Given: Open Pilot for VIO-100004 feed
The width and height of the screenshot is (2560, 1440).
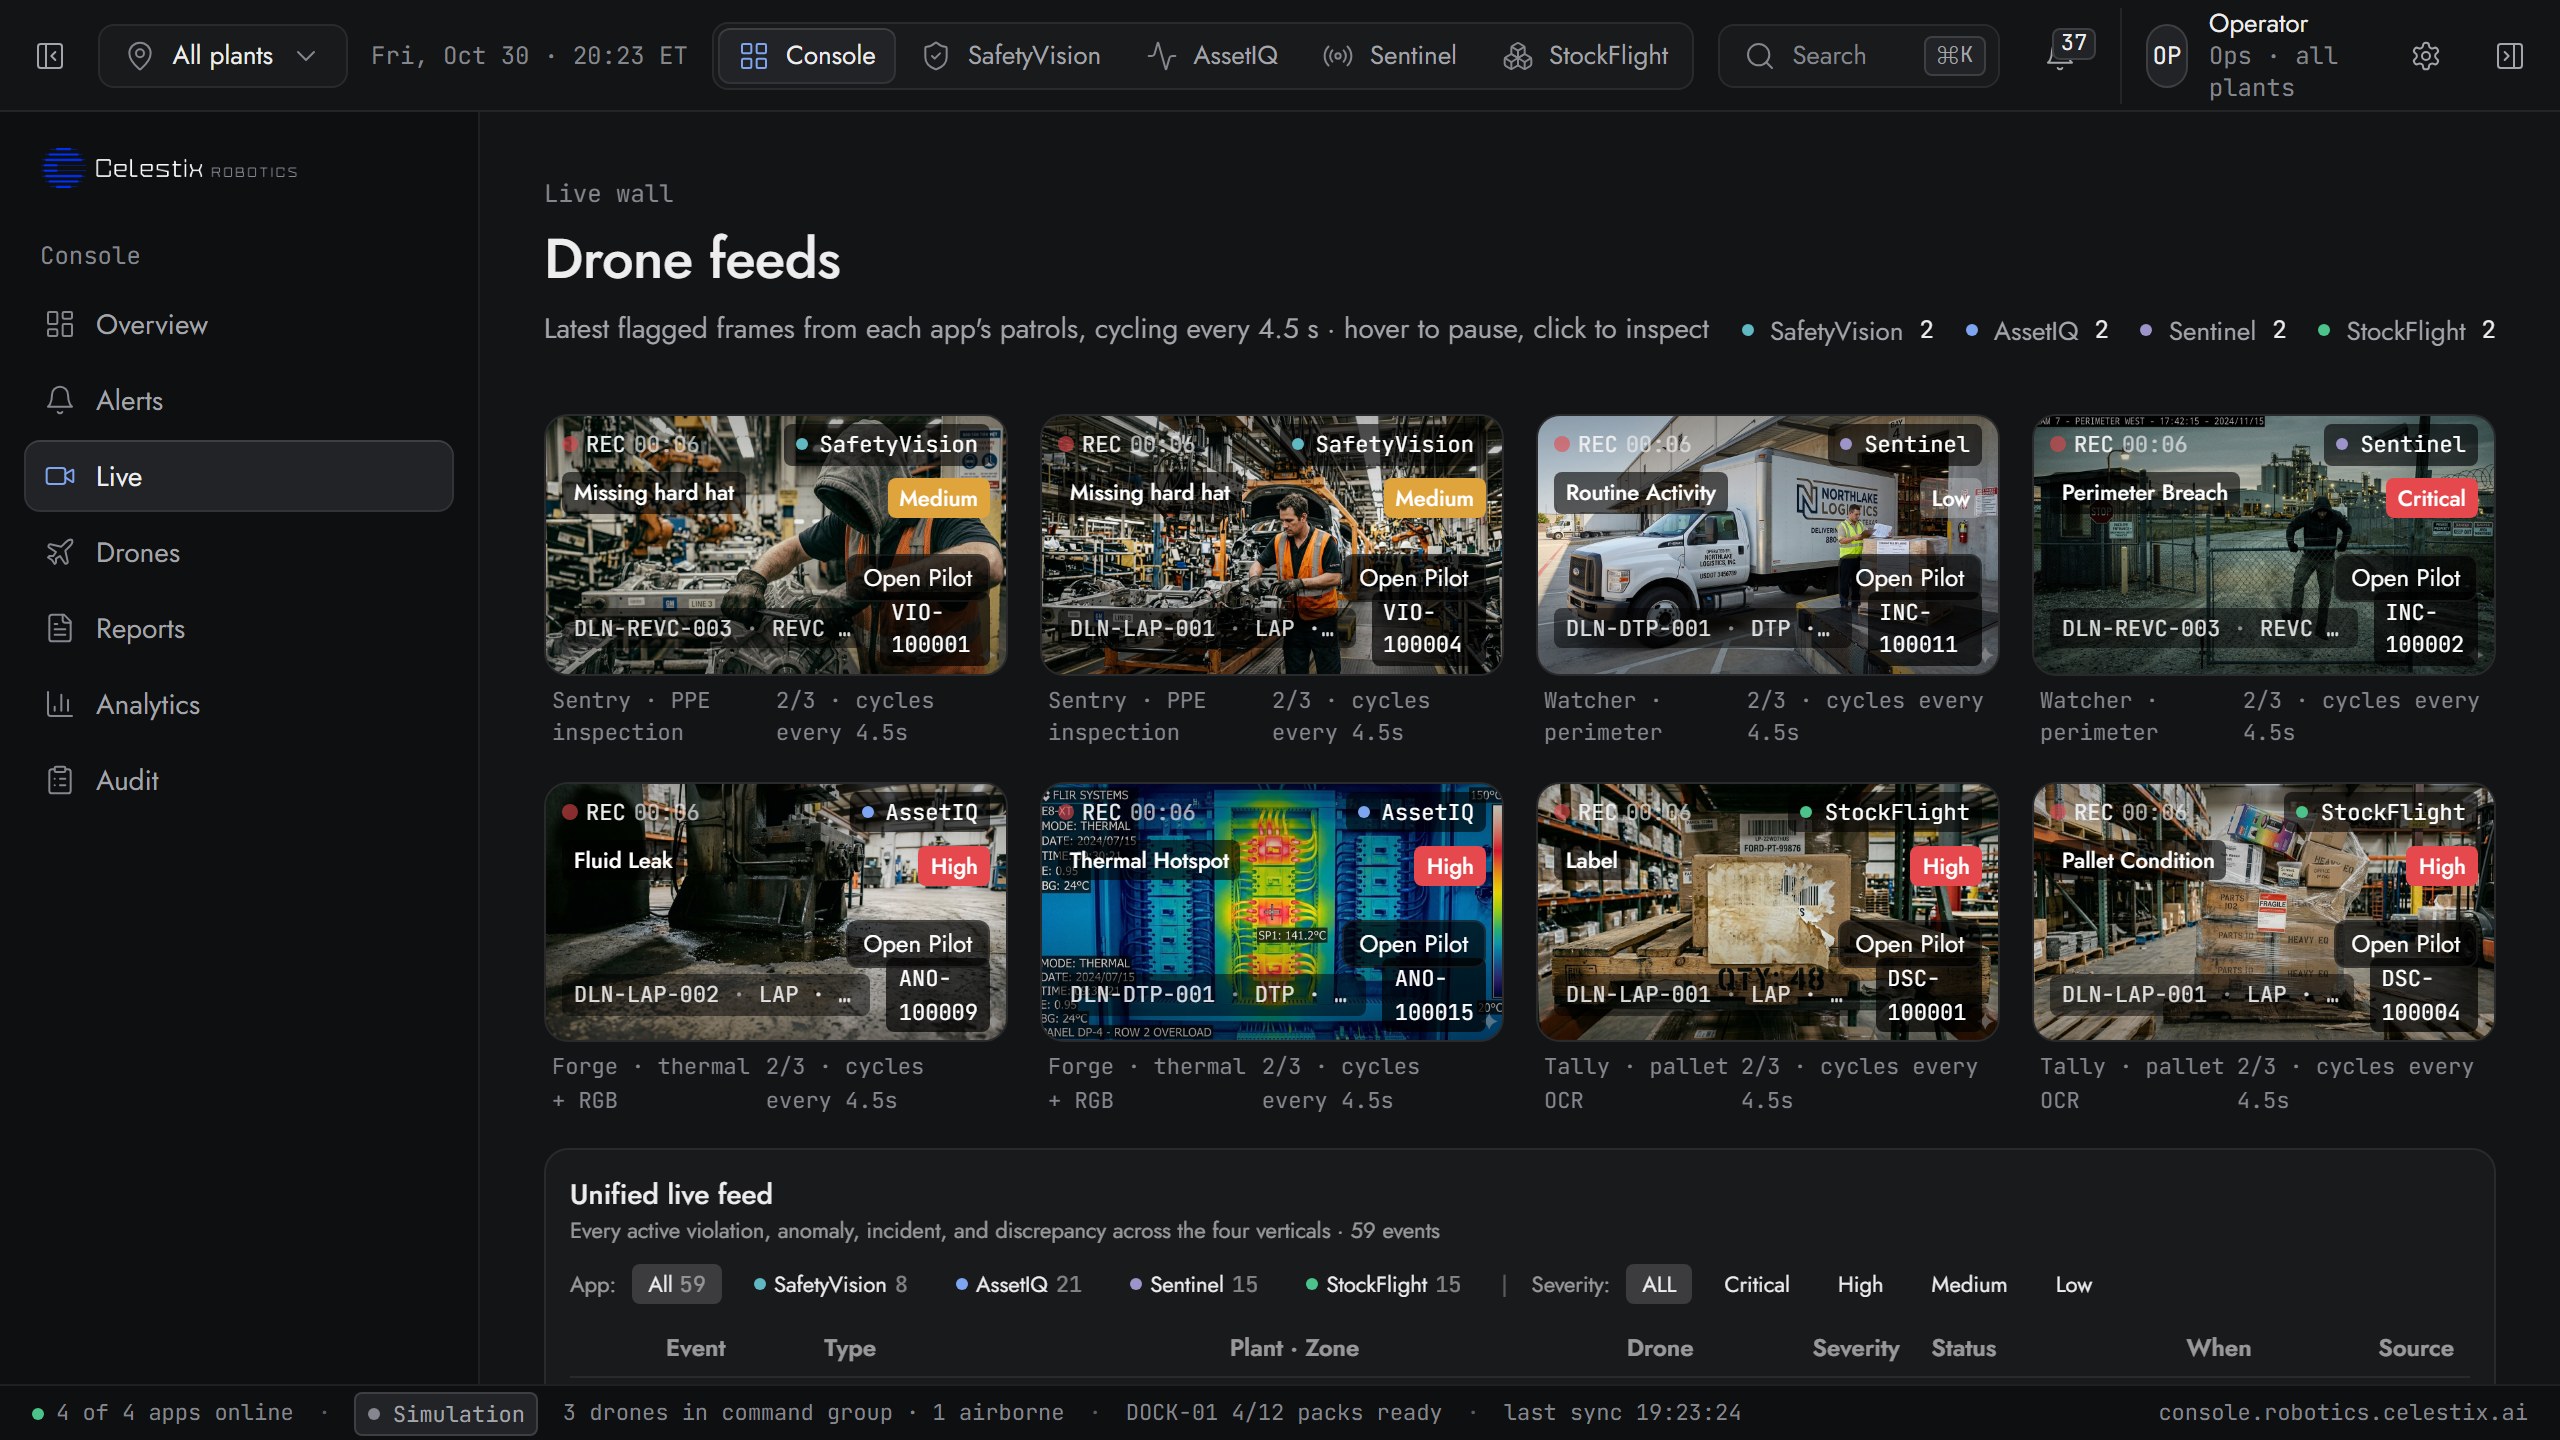Looking at the screenshot, I should click(x=1413, y=578).
